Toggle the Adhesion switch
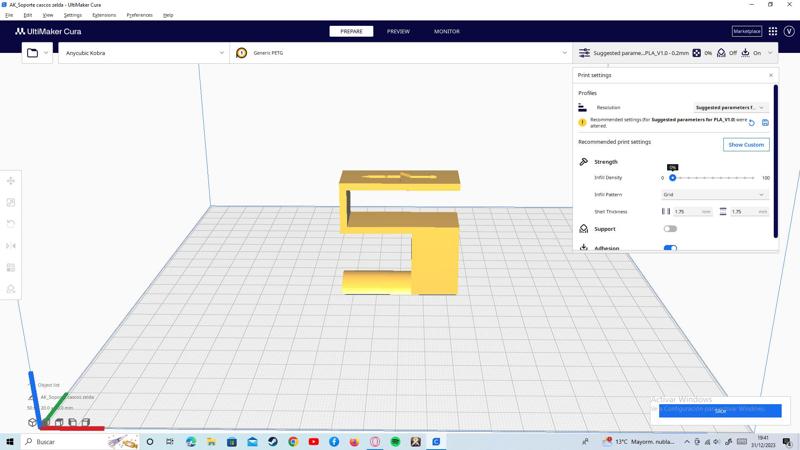This screenshot has width=800, height=450. point(670,248)
